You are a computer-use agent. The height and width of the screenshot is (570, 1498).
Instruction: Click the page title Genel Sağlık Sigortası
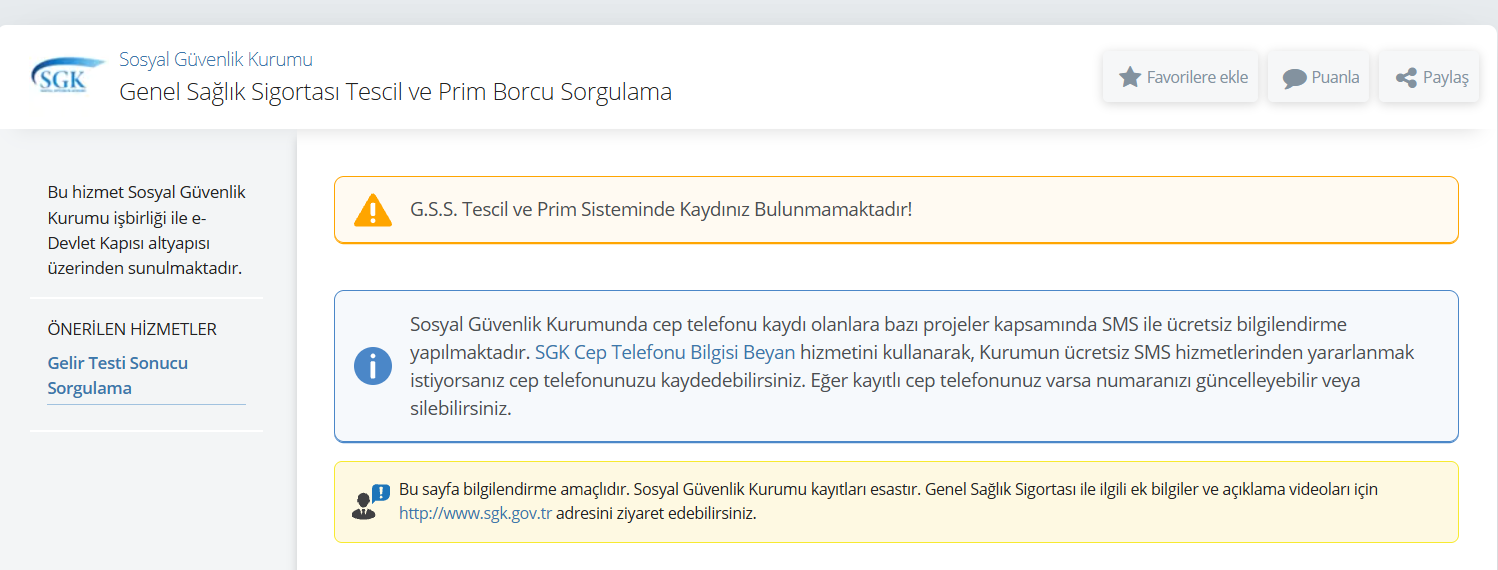[x=395, y=92]
